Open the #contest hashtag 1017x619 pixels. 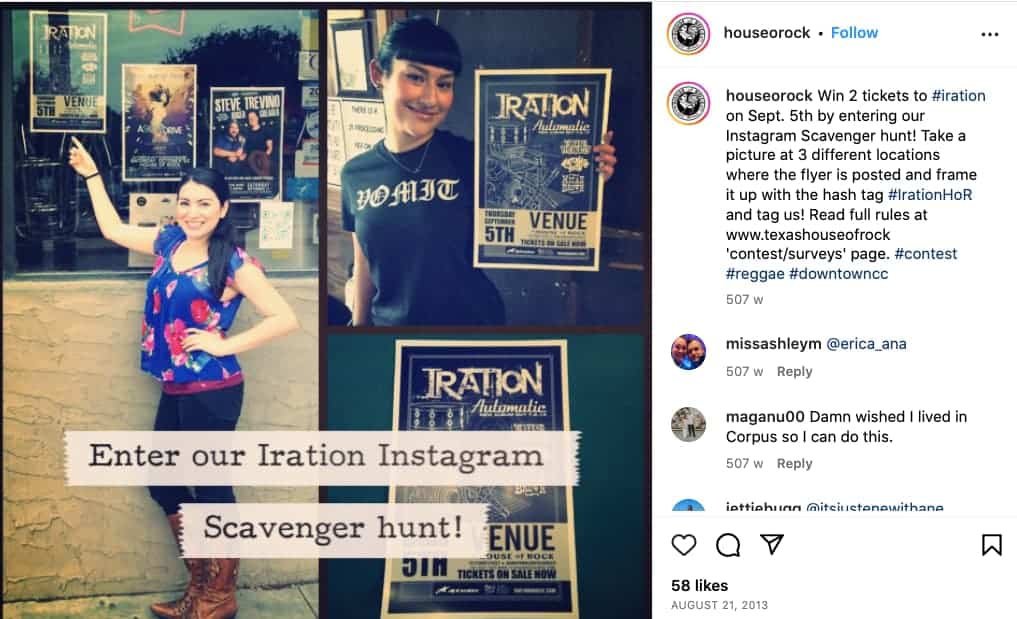(926, 254)
